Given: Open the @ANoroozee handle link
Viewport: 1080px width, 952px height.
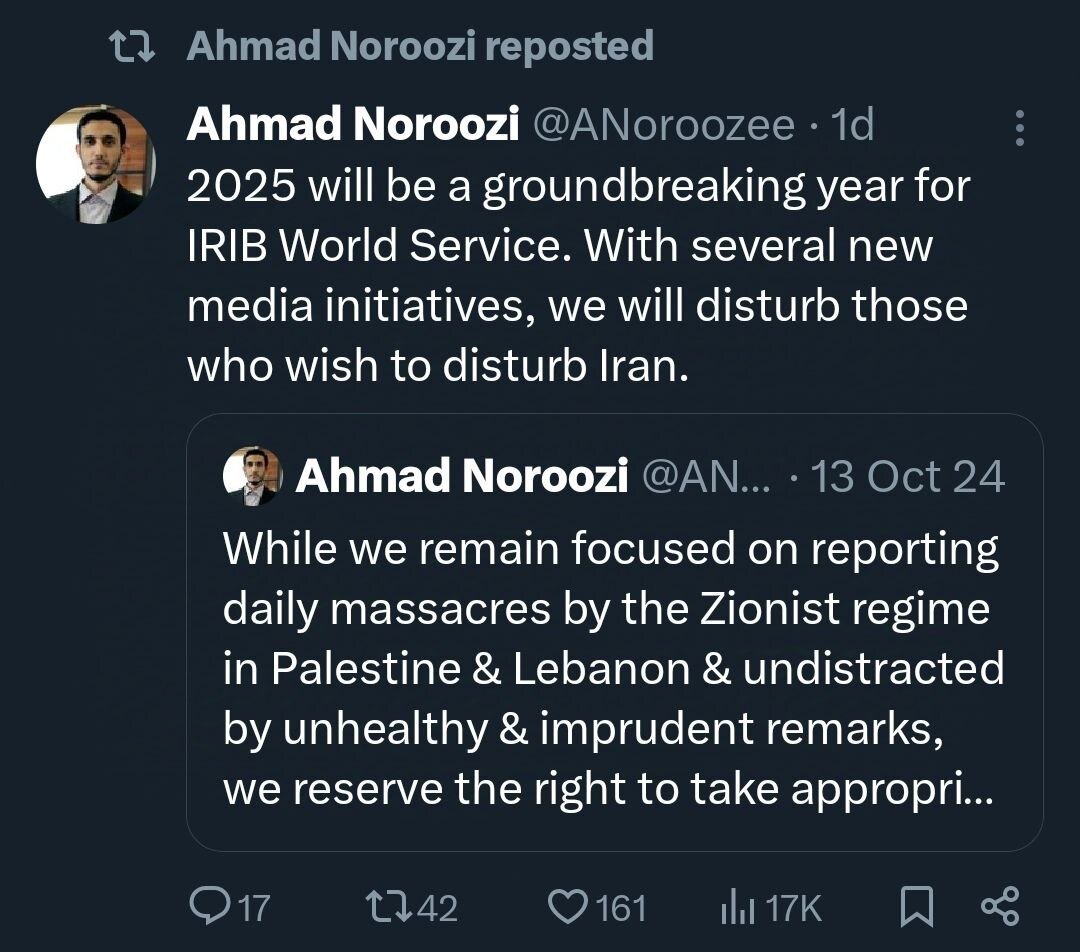Looking at the screenshot, I should (662, 125).
